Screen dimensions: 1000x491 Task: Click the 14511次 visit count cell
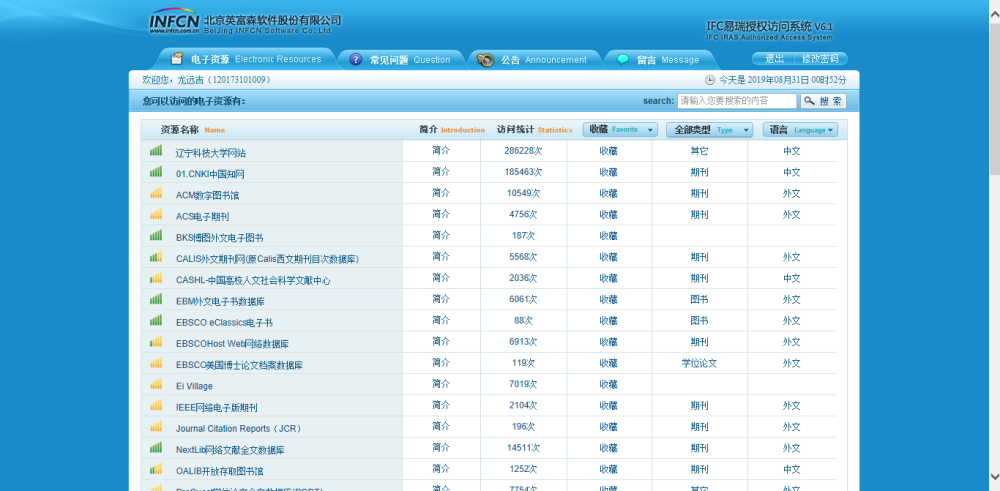(x=523, y=448)
